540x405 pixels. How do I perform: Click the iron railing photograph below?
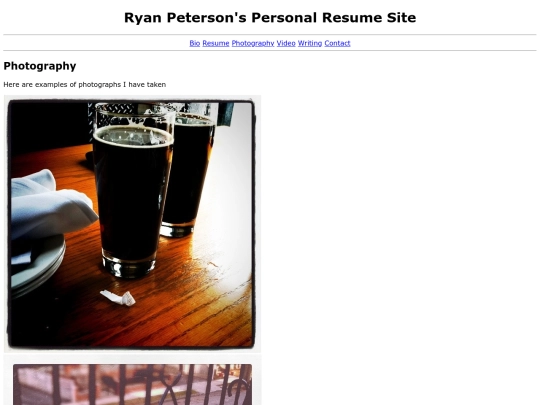(132, 383)
